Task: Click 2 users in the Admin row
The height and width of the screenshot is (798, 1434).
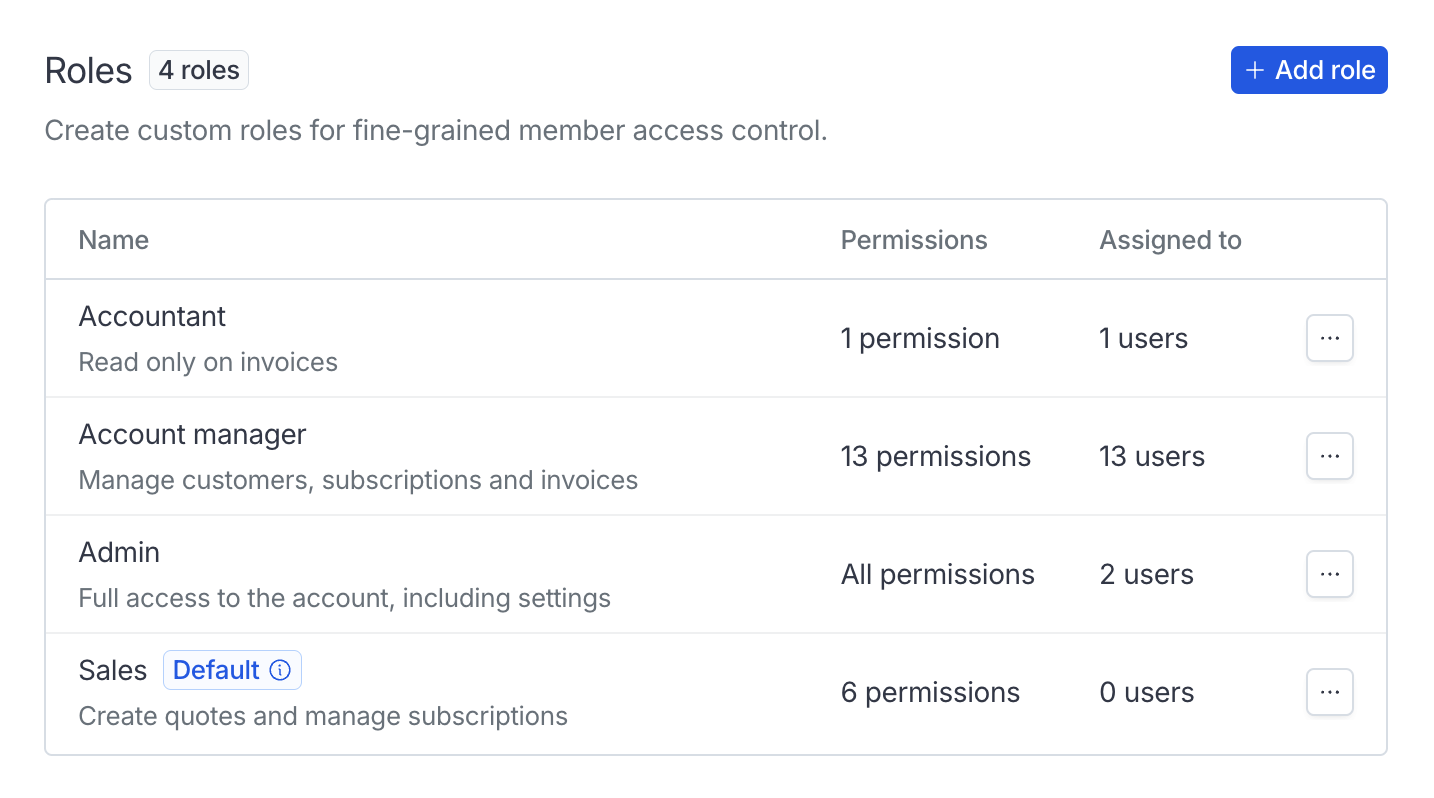Action: click(x=1146, y=574)
